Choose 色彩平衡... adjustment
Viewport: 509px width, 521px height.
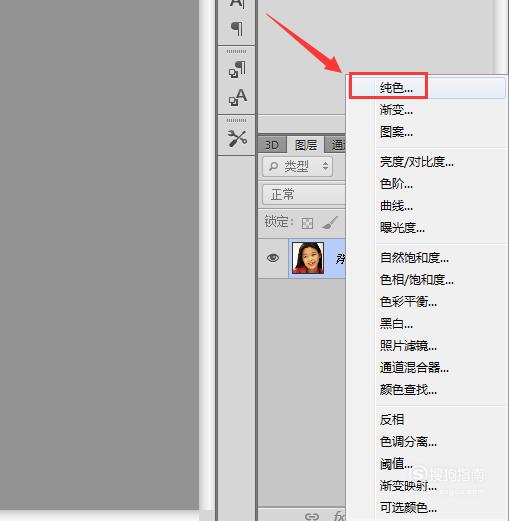427,302
